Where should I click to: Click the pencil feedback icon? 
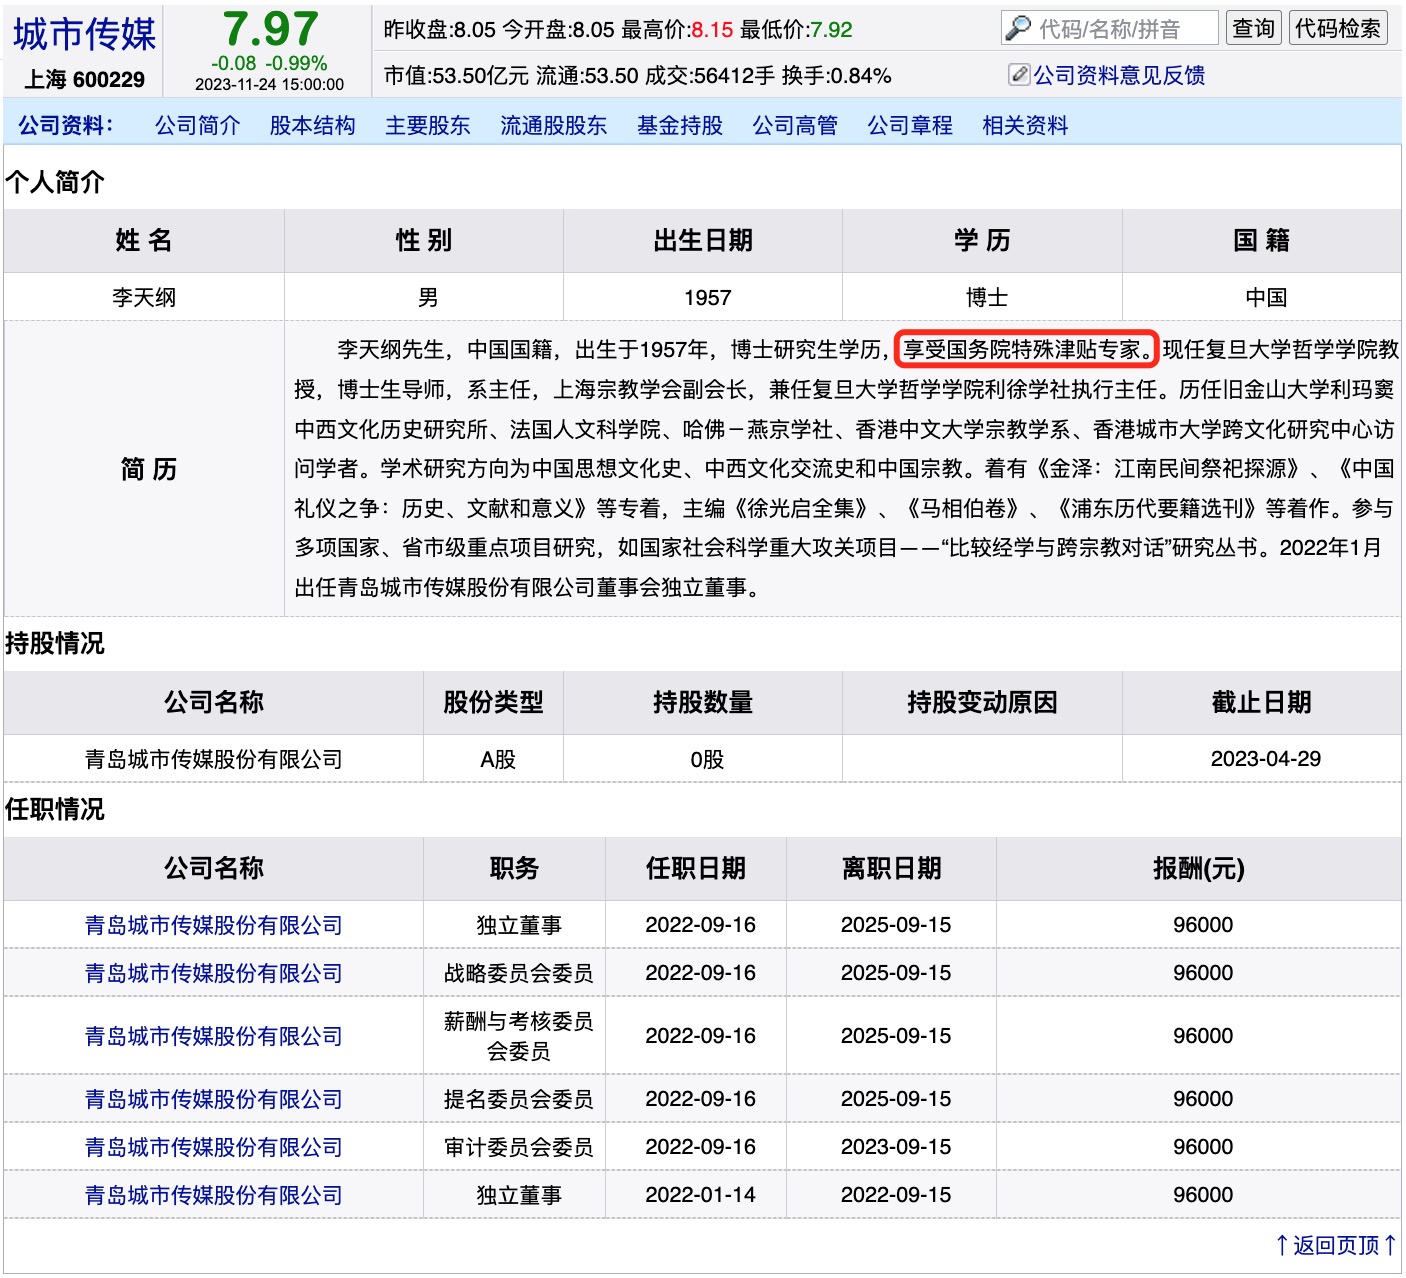coord(1019,75)
